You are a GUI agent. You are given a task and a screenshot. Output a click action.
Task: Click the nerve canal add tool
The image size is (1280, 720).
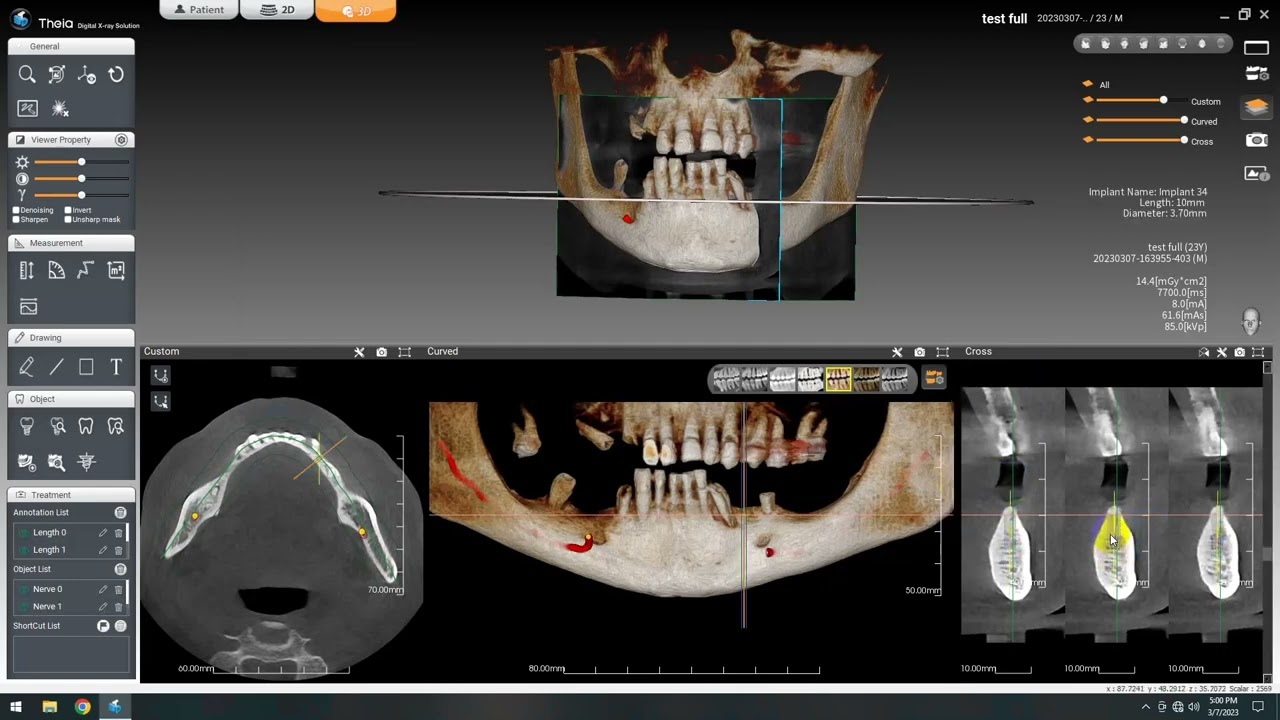point(27,462)
